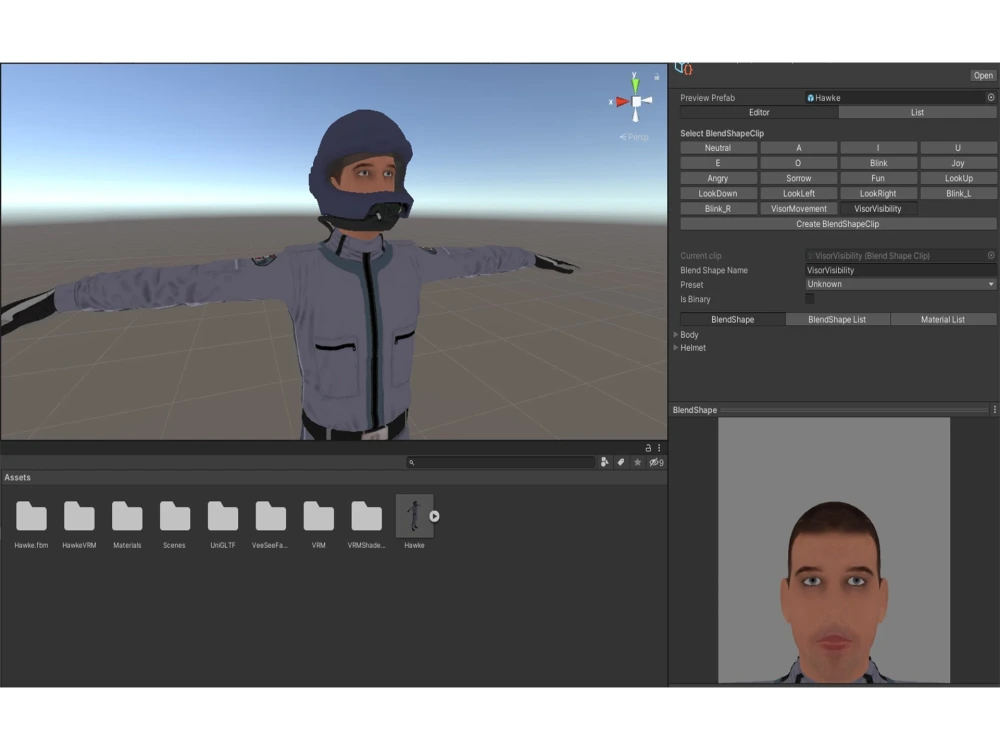Click the BlendShape face preview image
This screenshot has width=1000, height=750.
tap(834, 550)
